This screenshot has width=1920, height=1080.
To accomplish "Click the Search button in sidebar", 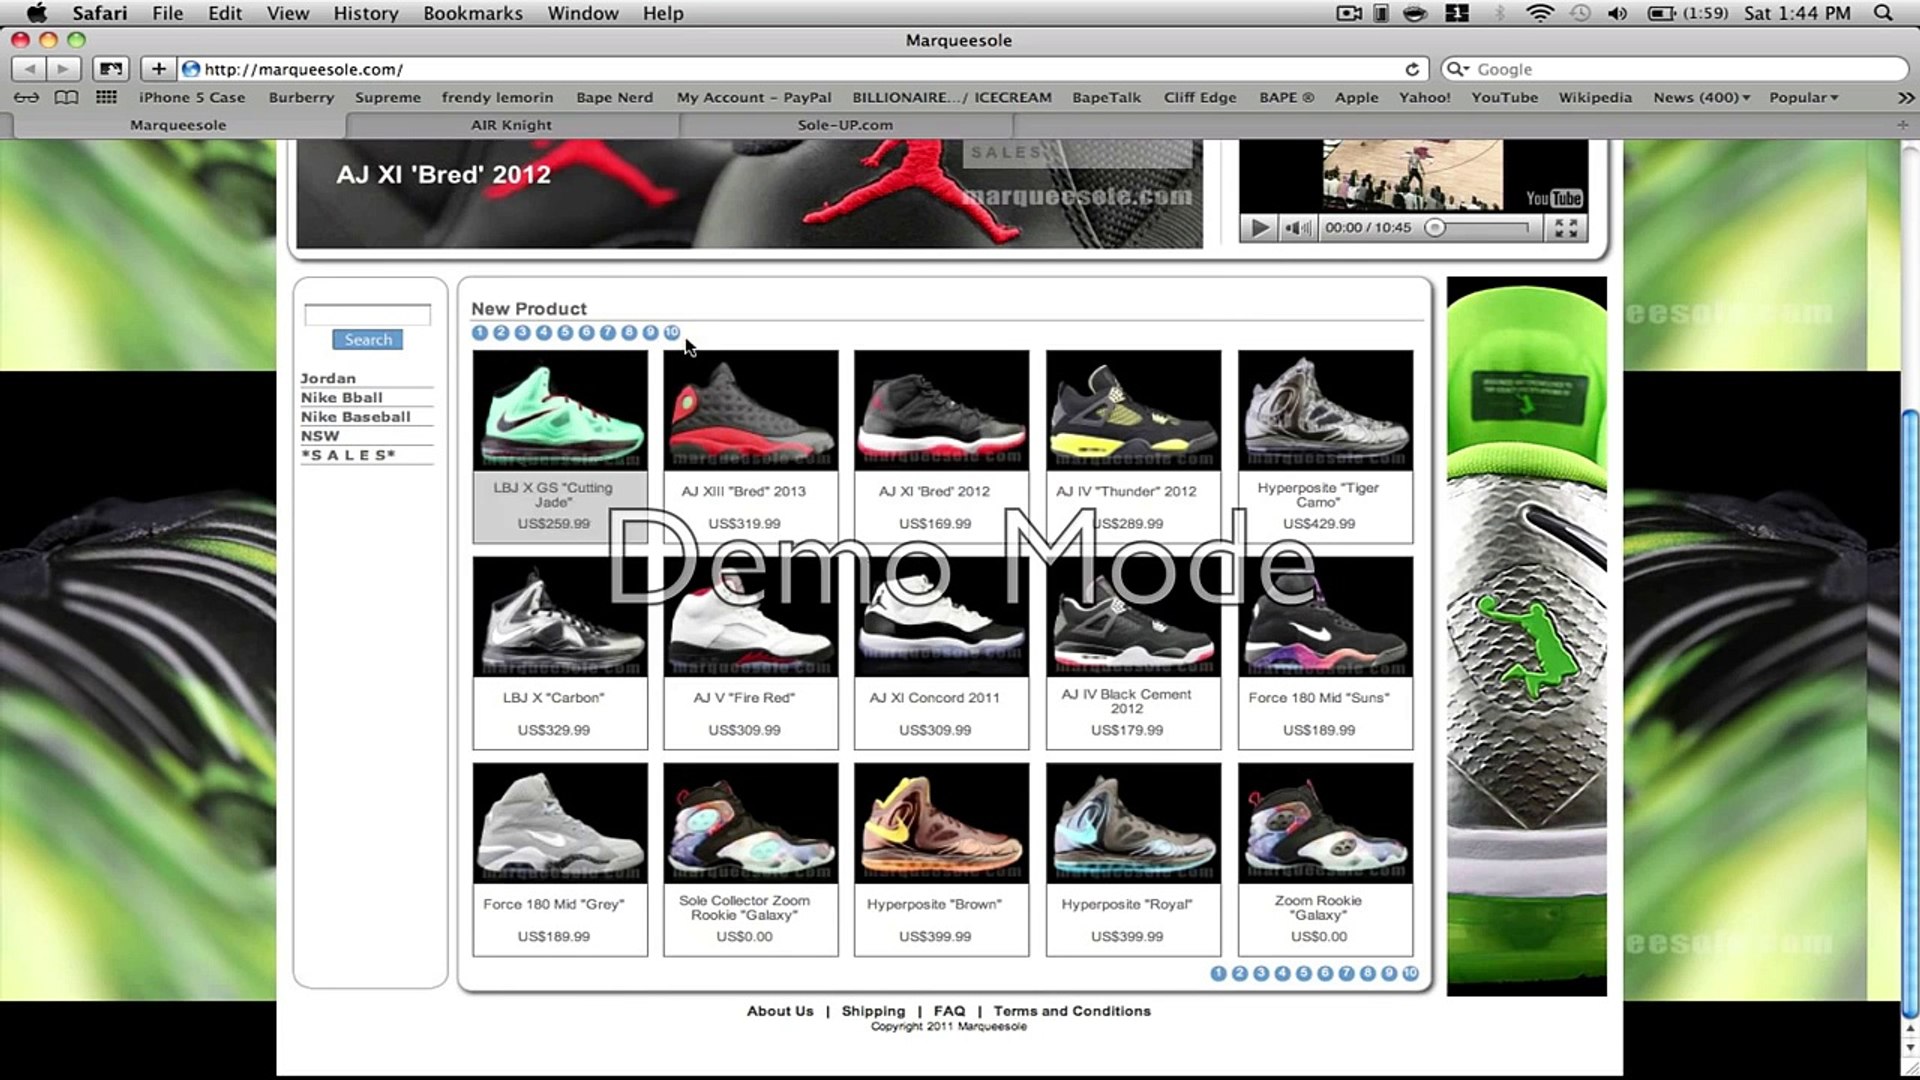I will [368, 340].
